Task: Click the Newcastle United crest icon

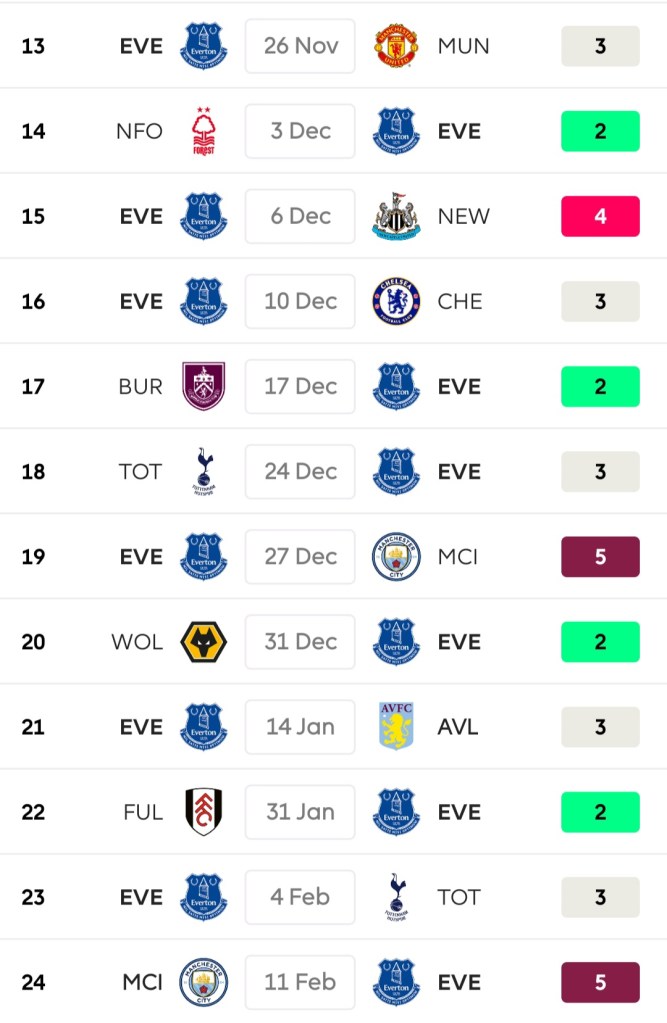Action: pos(396,216)
